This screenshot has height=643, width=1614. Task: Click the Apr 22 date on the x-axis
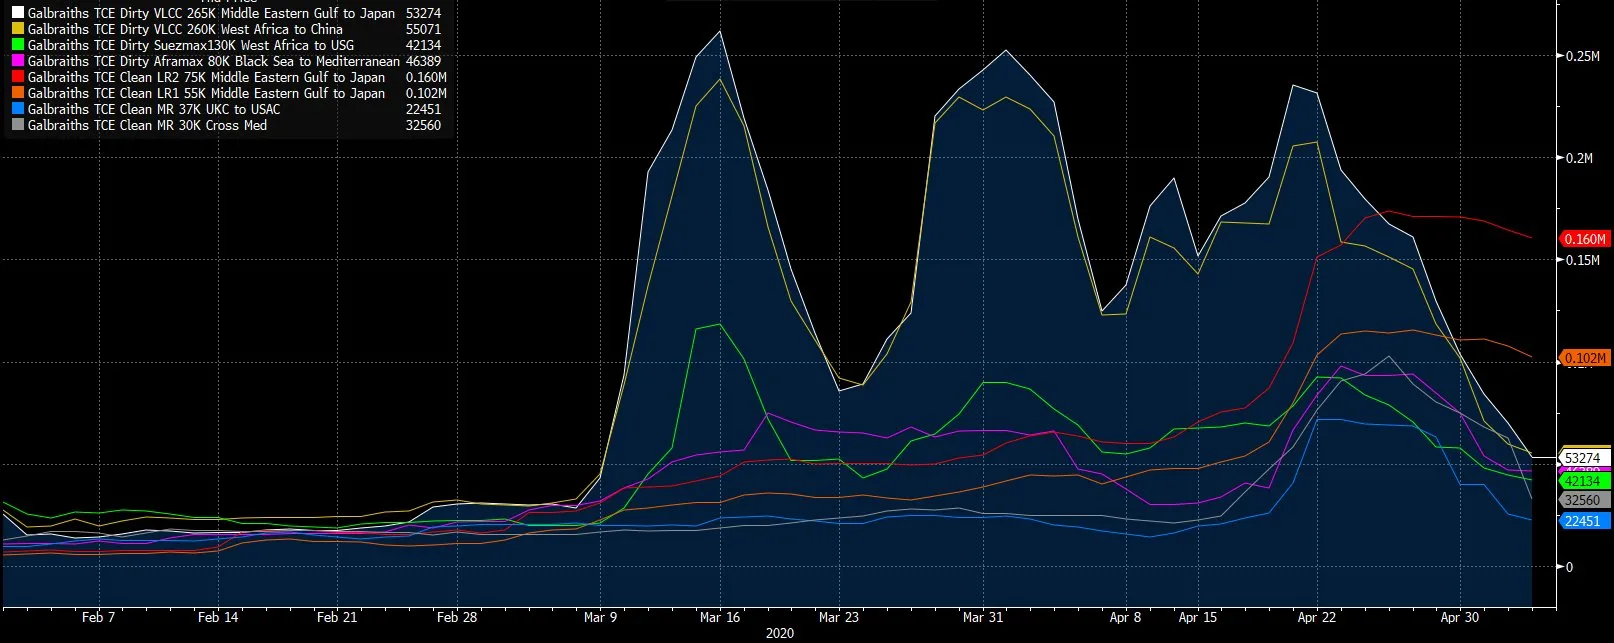tap(1316, 617)
